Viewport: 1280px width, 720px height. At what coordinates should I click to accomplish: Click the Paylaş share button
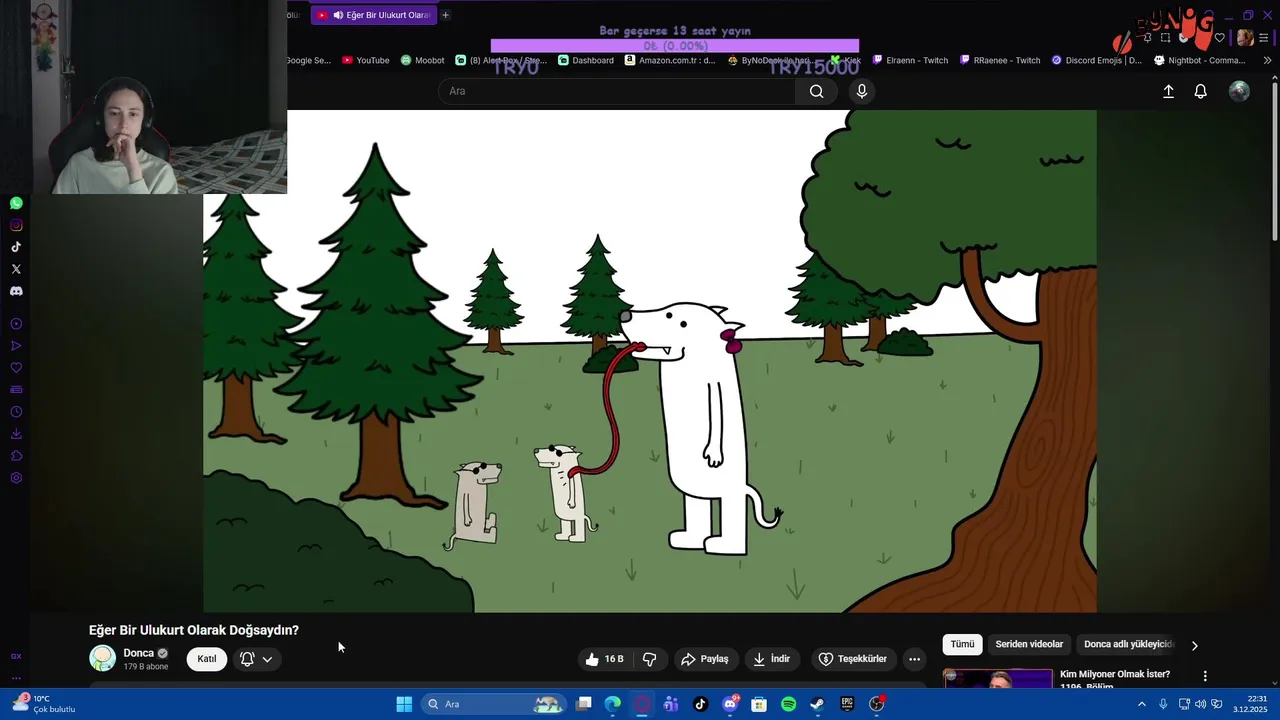pos(705,659)
